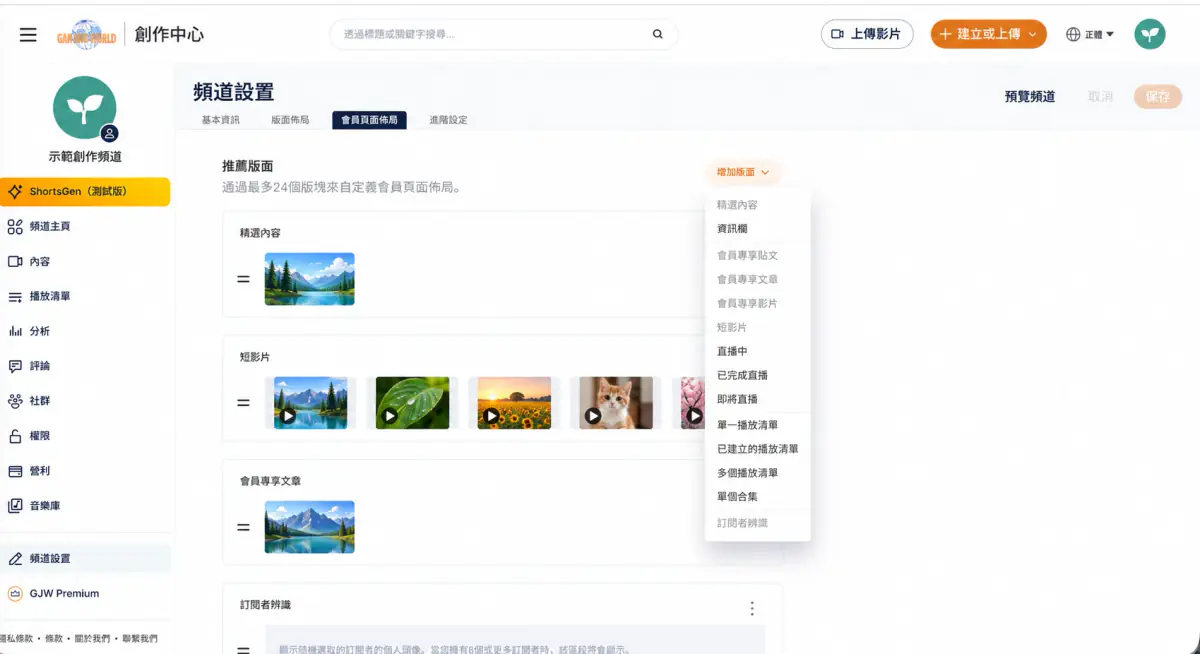Click the large channel sprout avatar
The height and width of the screenshot is (654, 1200).
(x=85, y=107)
